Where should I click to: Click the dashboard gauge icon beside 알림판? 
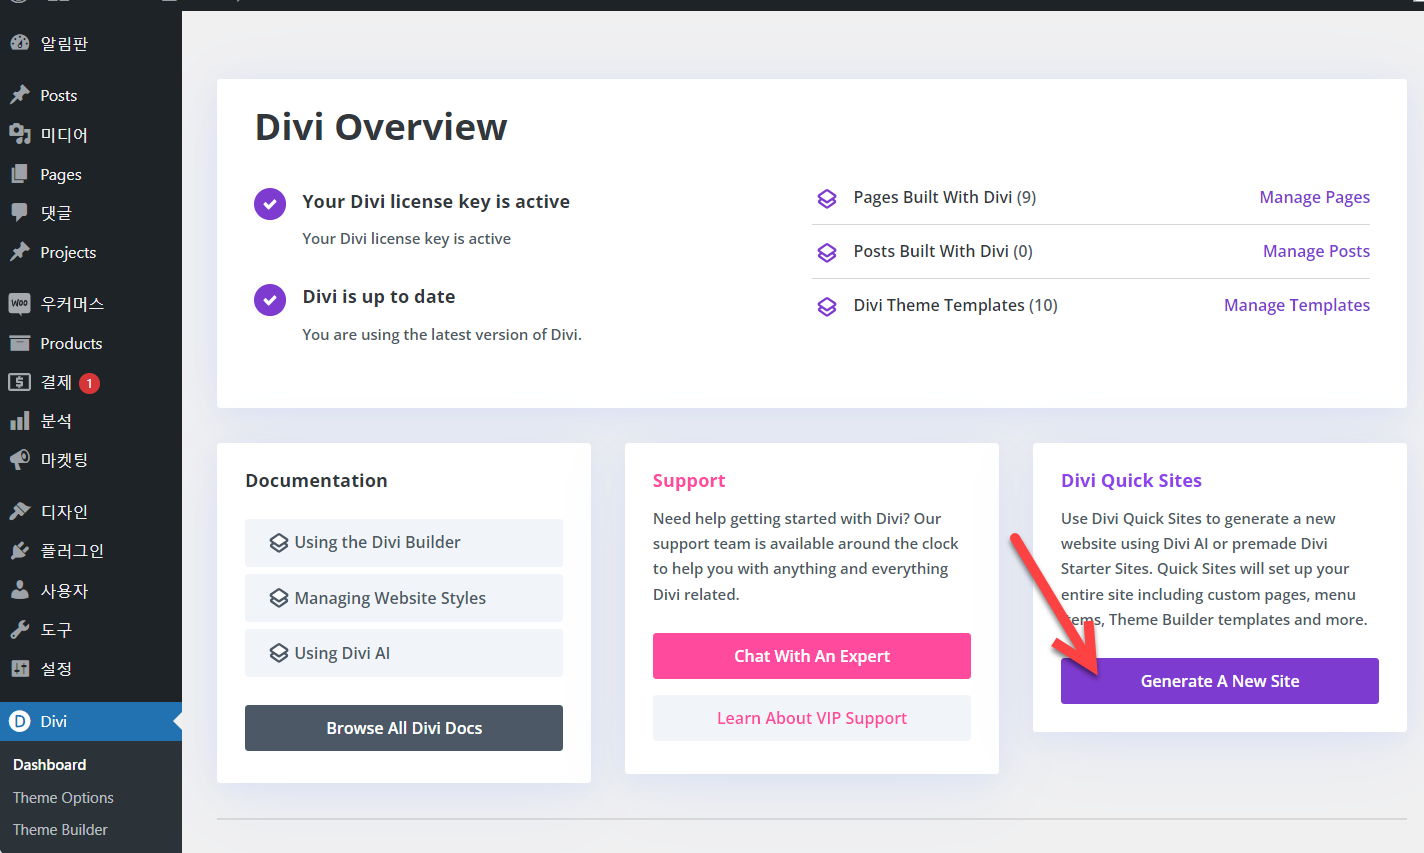[20, 43]
